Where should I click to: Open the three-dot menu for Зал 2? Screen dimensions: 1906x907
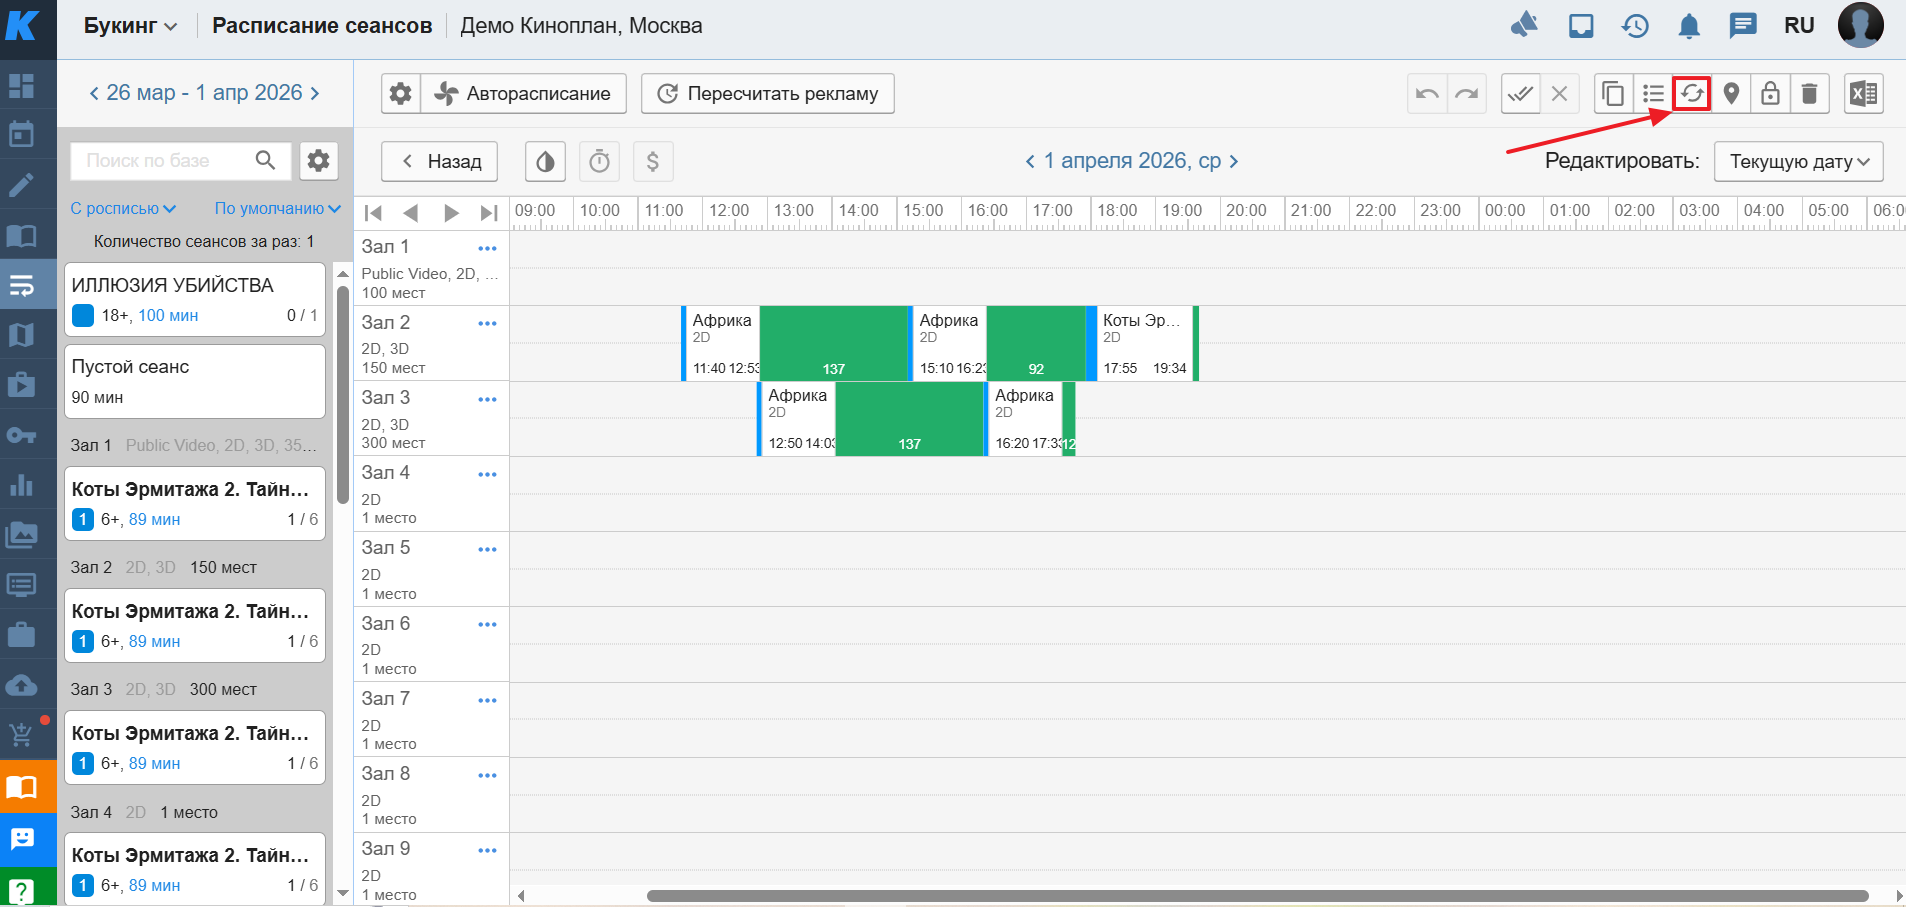tap(487, 324)
